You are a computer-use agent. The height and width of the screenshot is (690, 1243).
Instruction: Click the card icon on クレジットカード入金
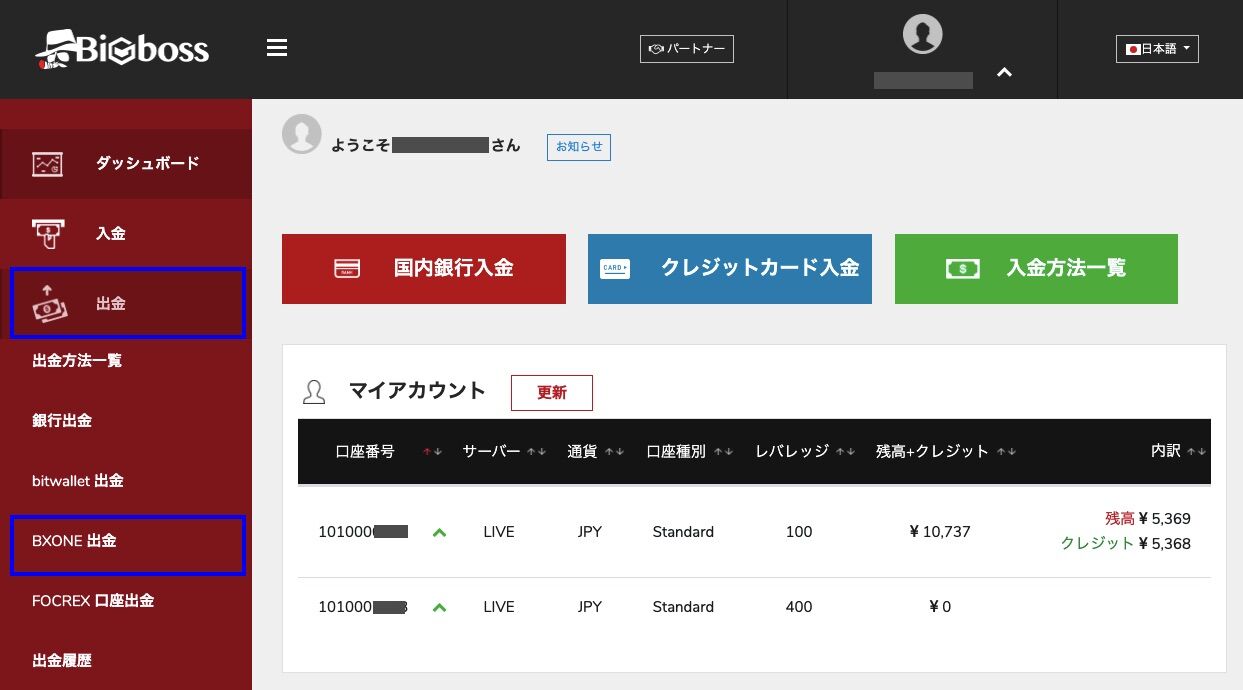tap(615, 269)
